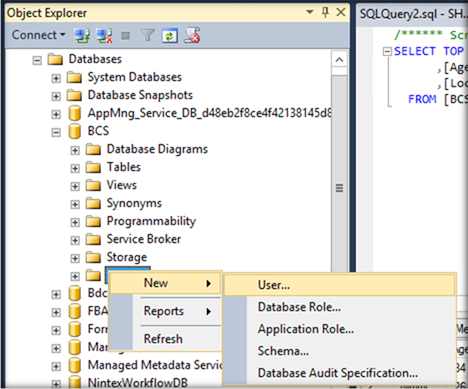Image resolution: width=468 pixels, height=389 pixels.
Task: Select the Databases folder icon
Action: pyautogui.click(x=55, y=59)
